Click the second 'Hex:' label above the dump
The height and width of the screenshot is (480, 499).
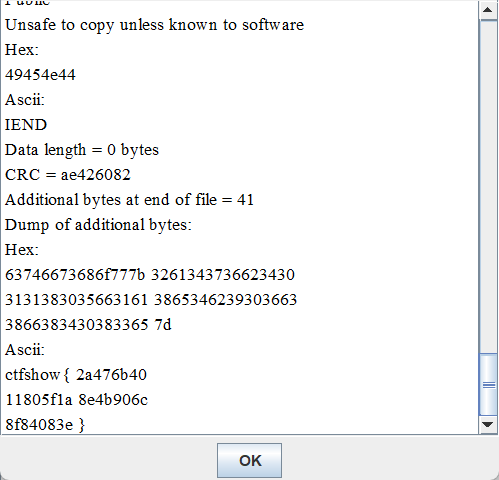pos(22,250)
